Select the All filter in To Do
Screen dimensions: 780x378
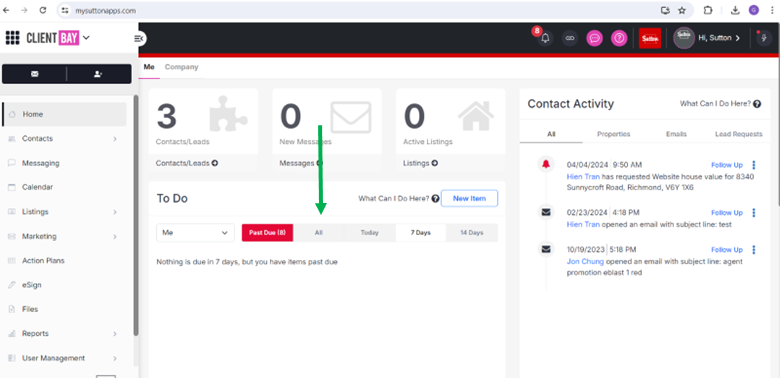click(319, 233)
